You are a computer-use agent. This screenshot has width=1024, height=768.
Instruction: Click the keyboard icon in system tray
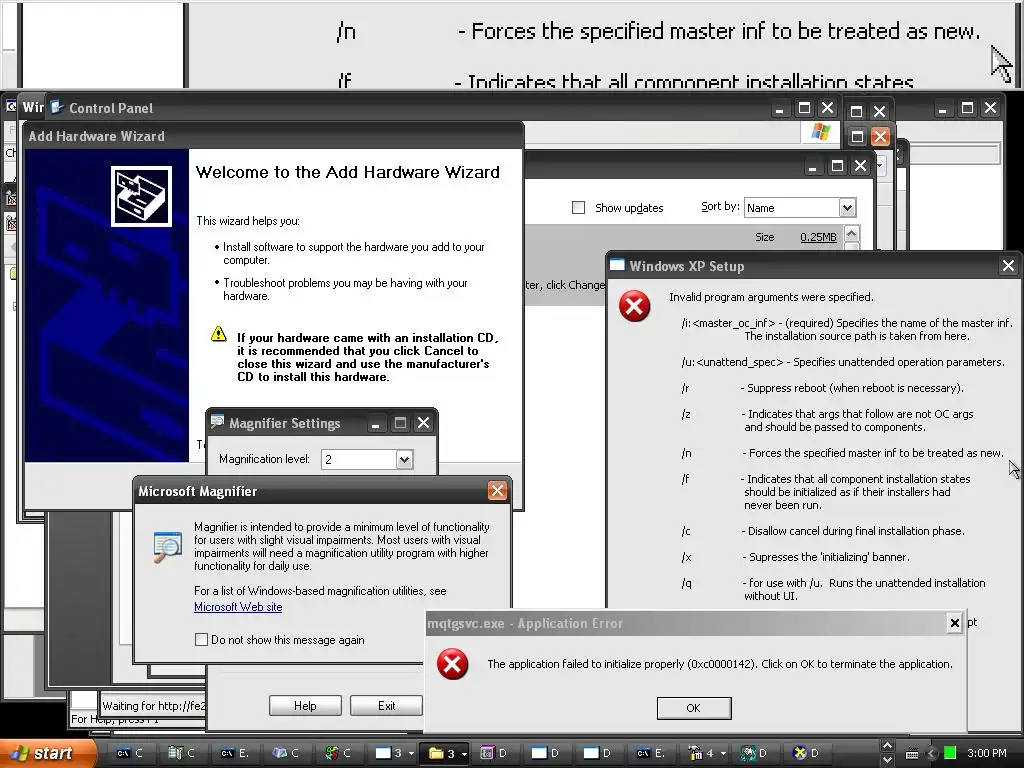click(x=912, y=754)
